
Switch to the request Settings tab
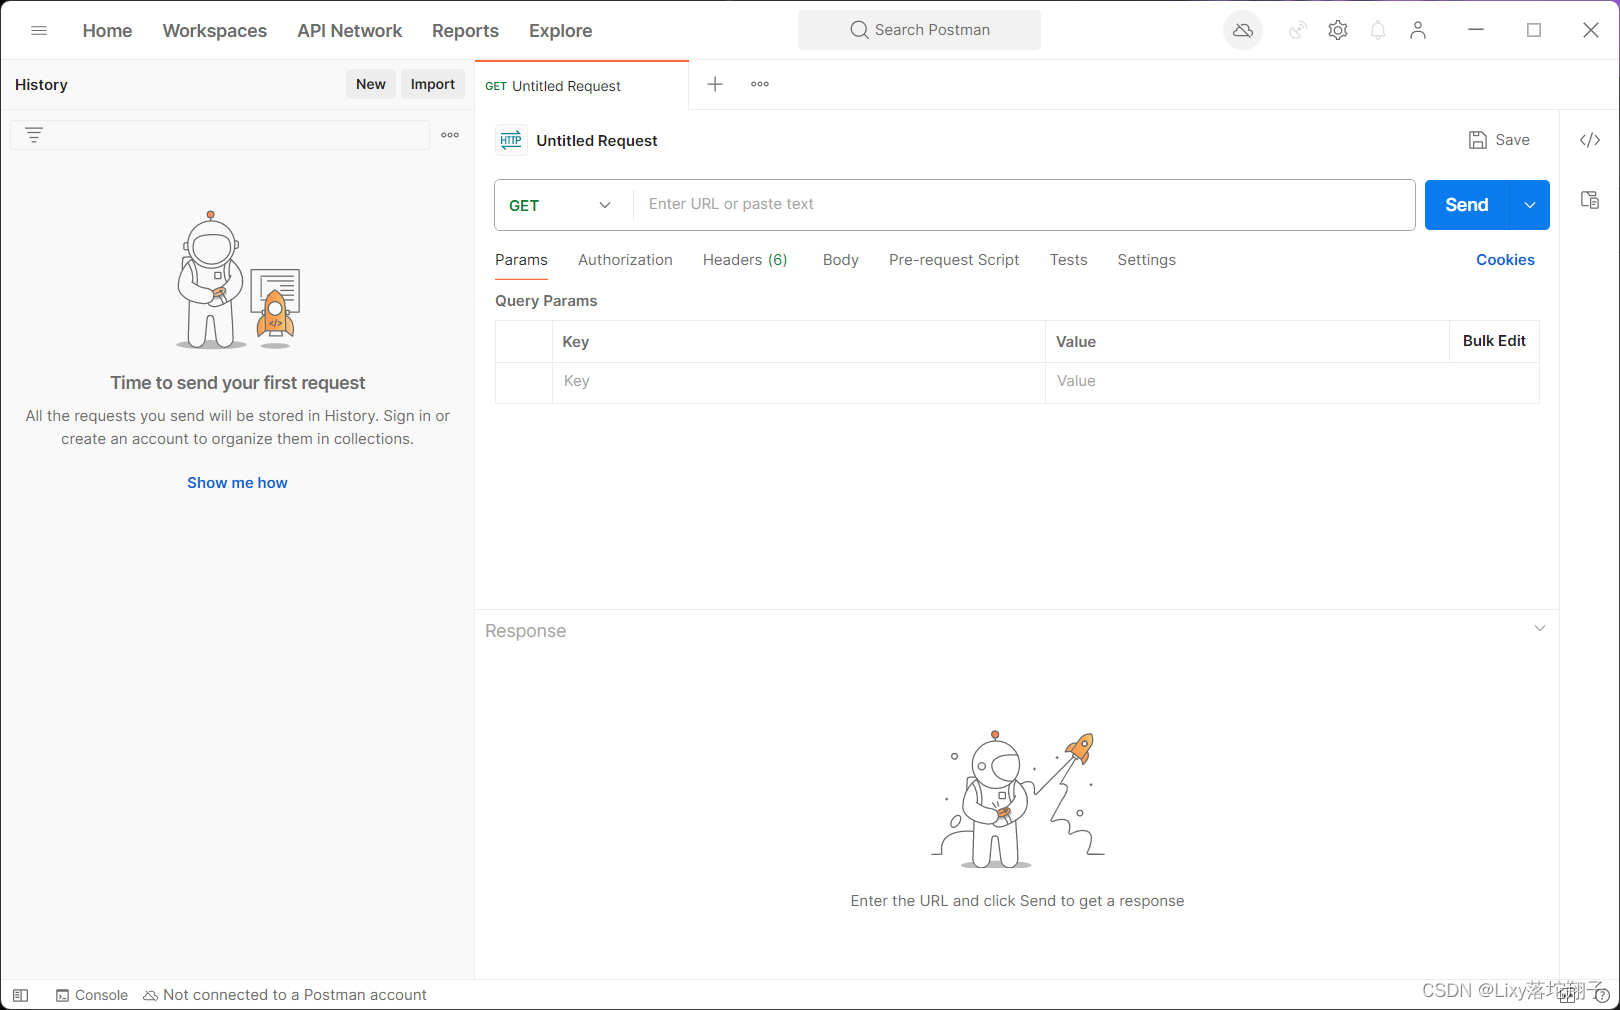[1146, 260]
